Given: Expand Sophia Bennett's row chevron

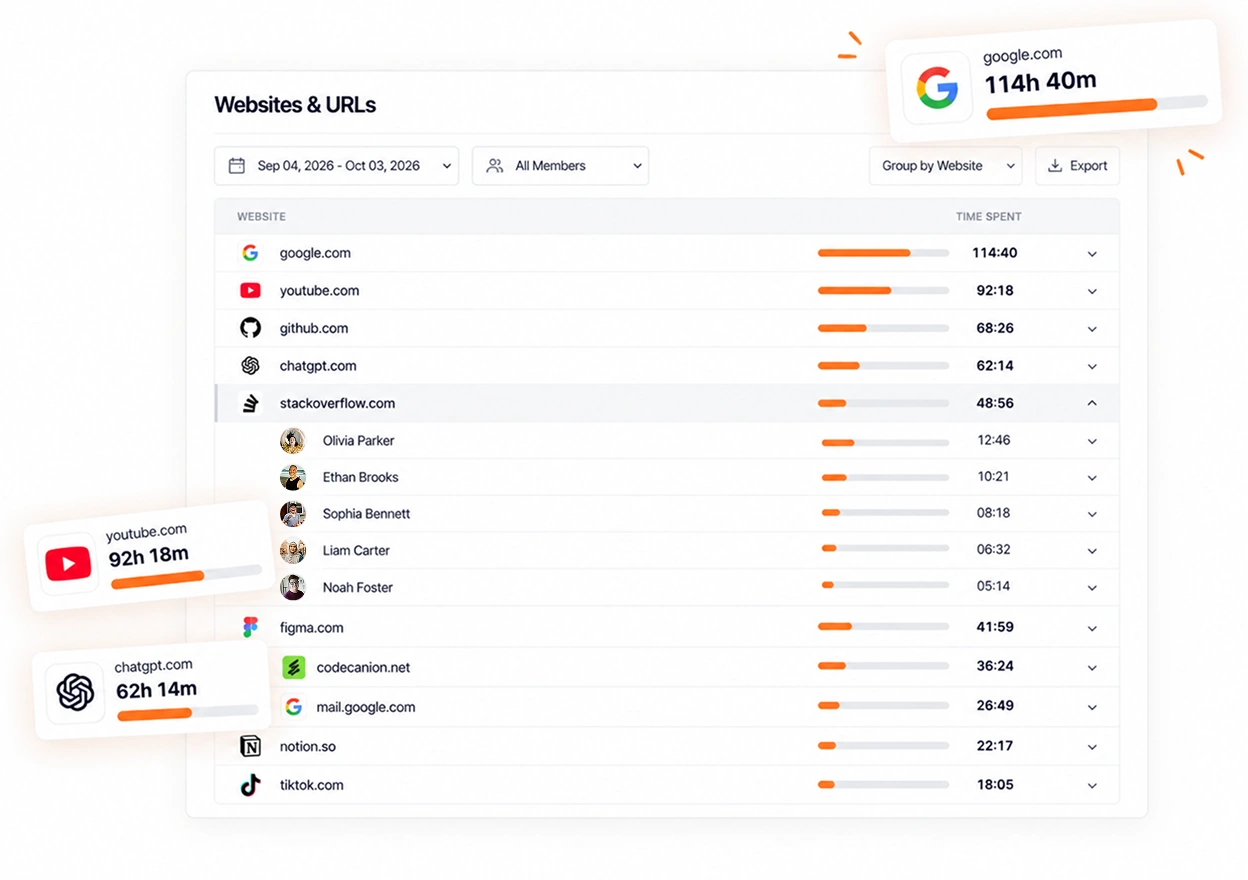Looking at the screenshot, I should [1092, 514].
